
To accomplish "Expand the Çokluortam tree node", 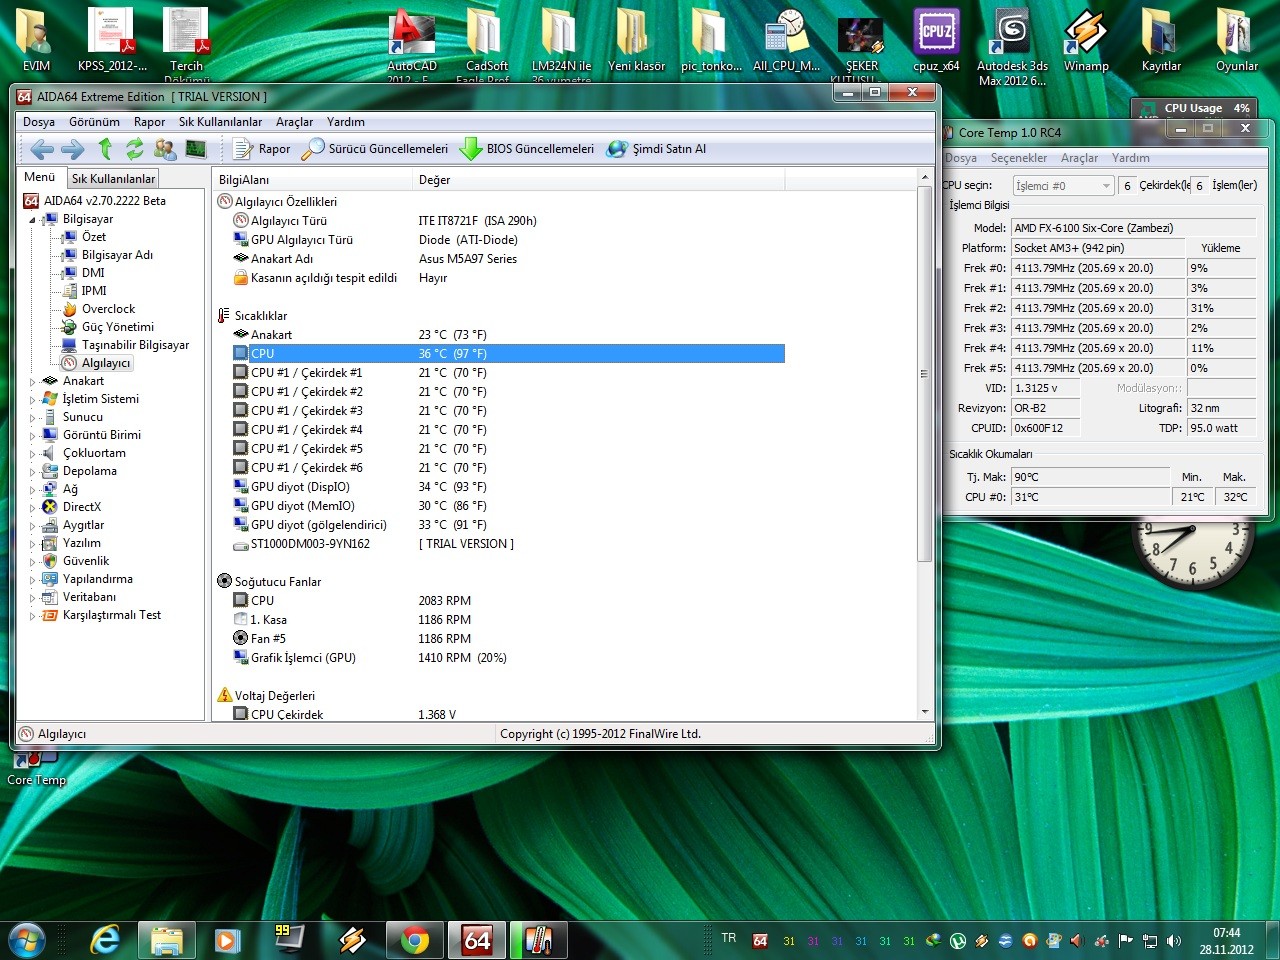I will (32, 454).
